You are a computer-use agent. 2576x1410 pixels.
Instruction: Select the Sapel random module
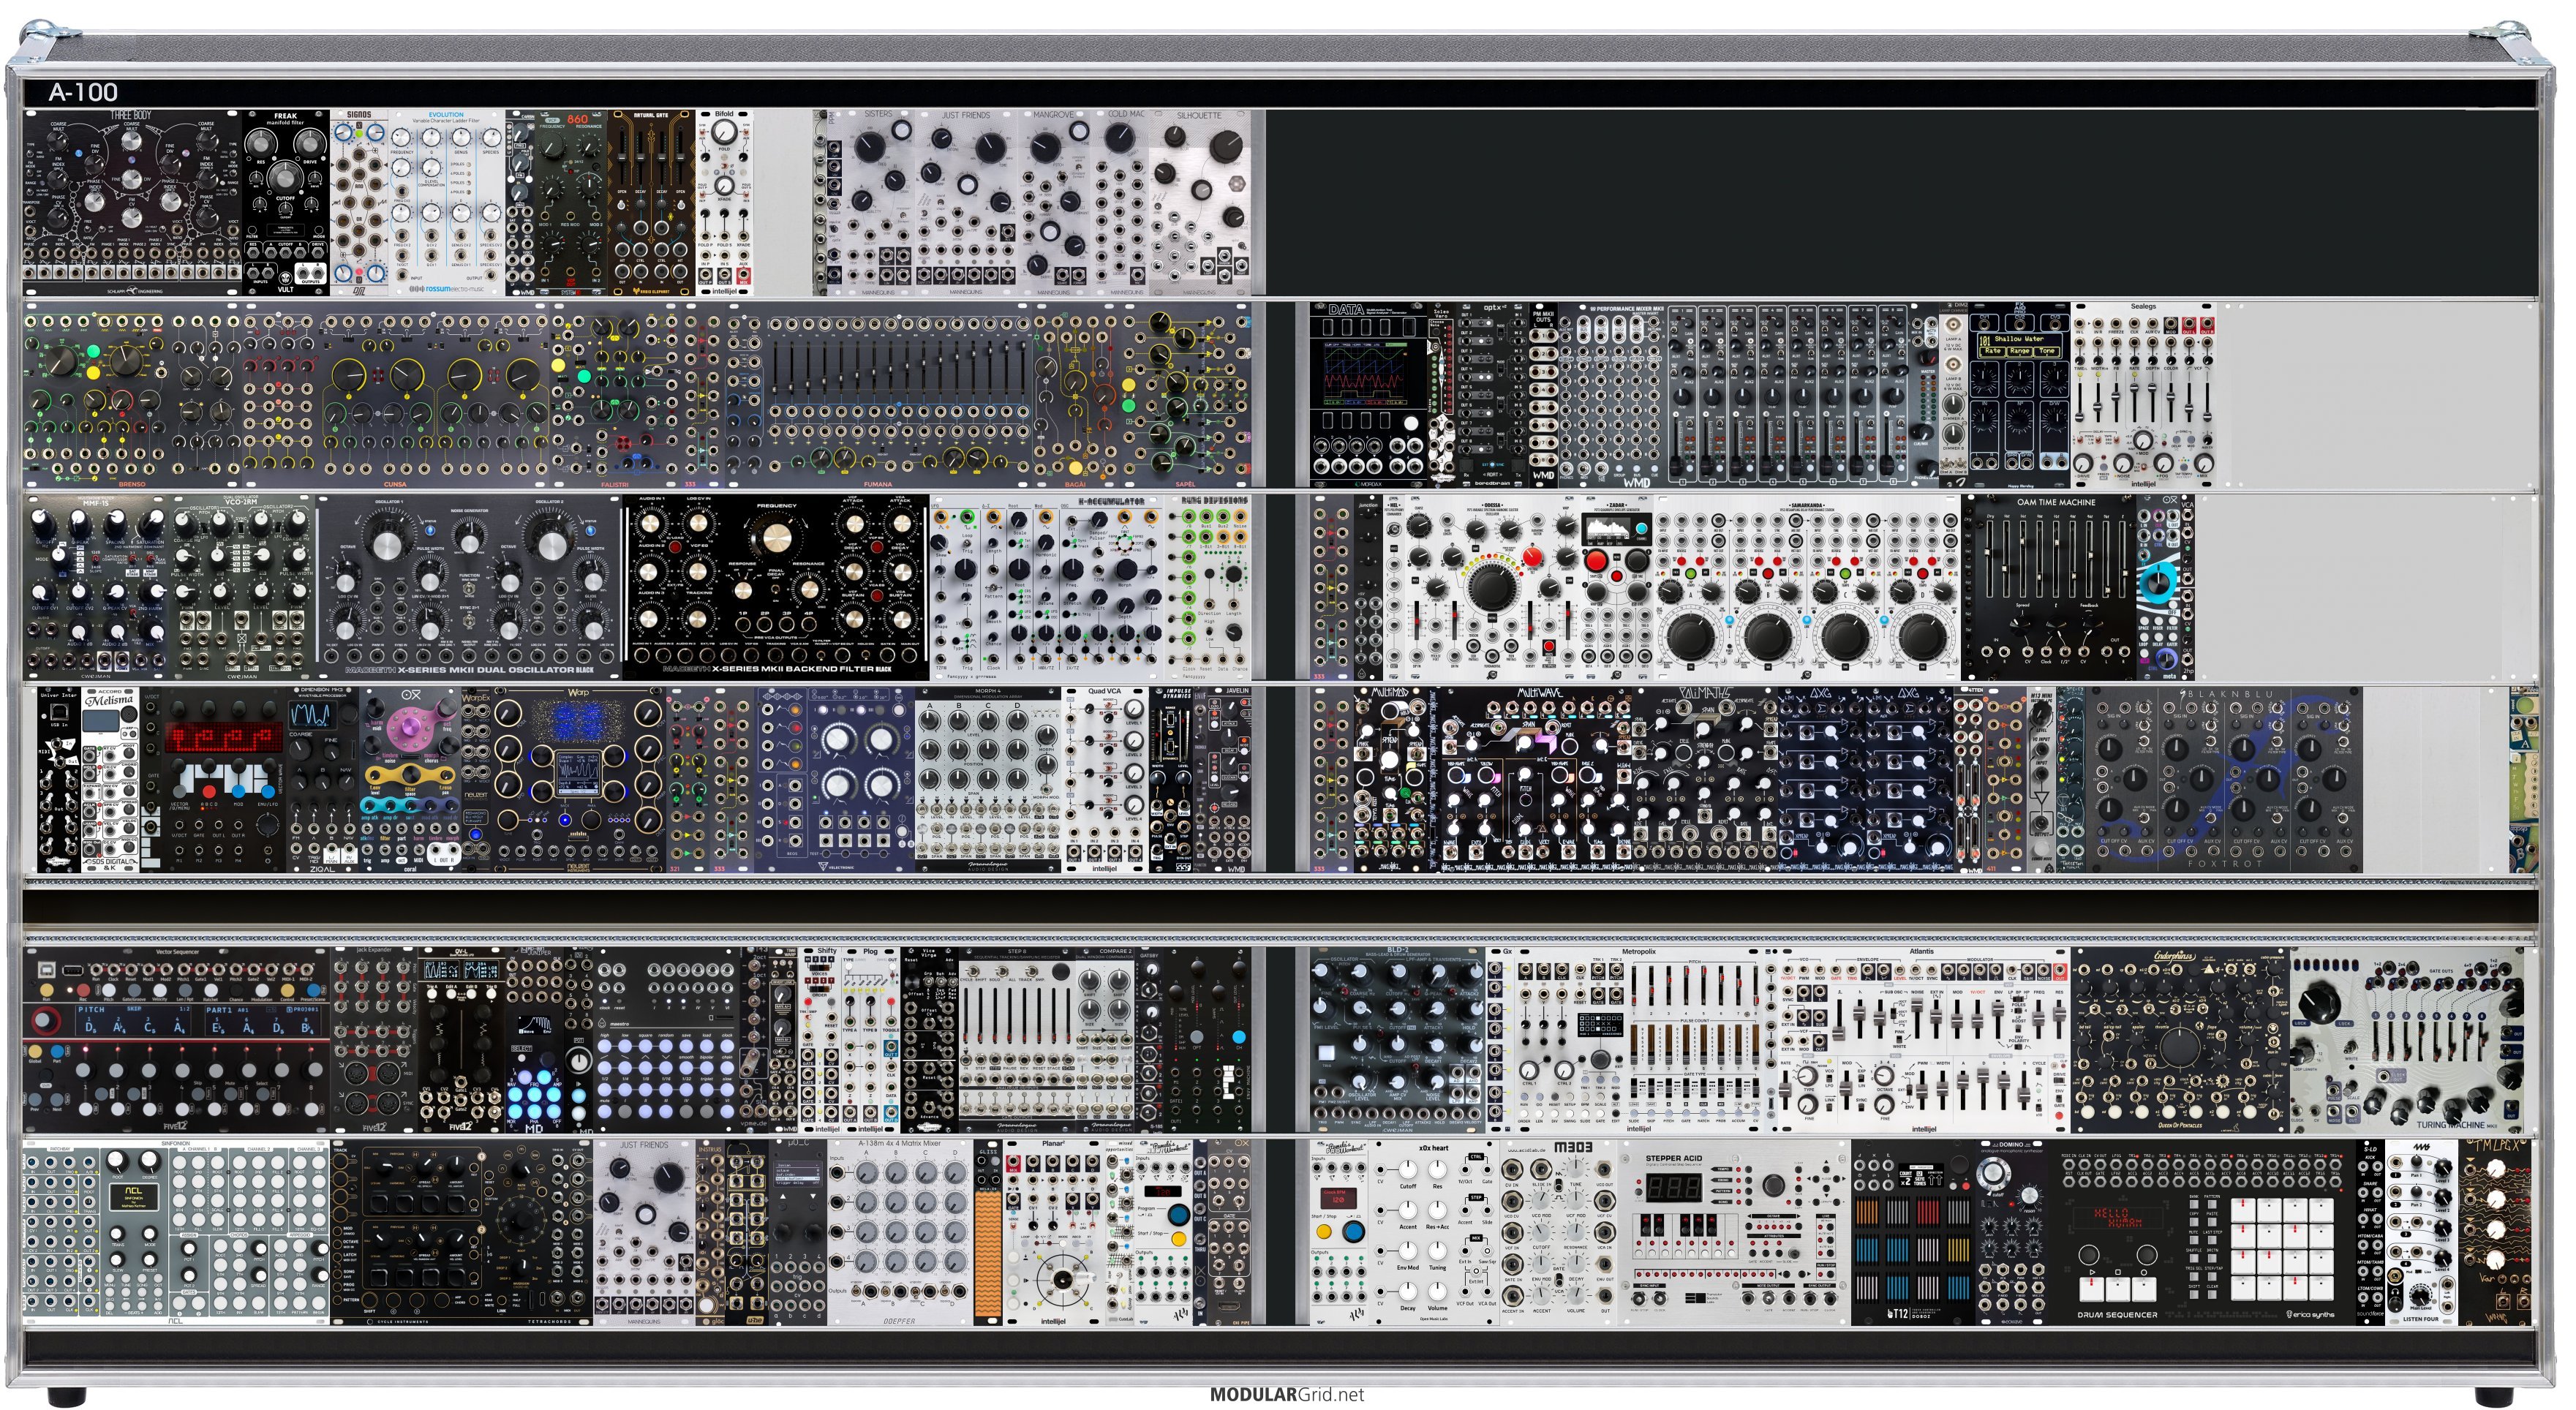click(1187, 396)
